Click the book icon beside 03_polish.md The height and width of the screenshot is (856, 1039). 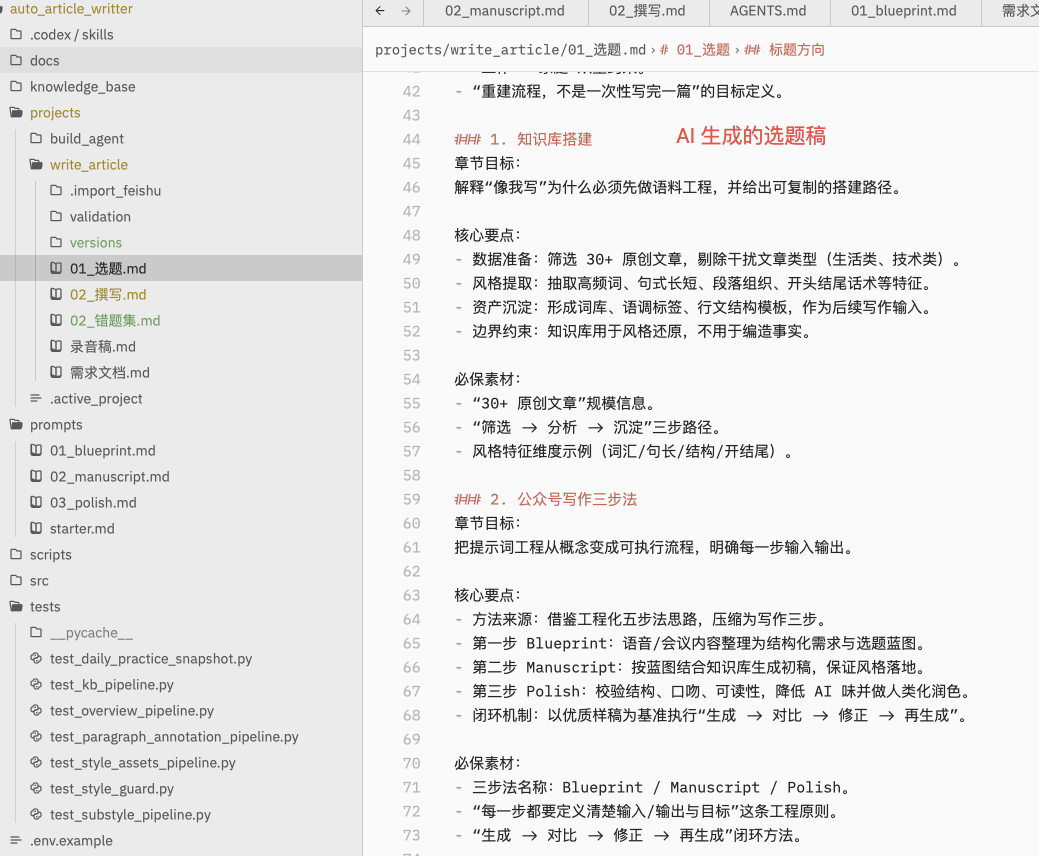[36, 502]
